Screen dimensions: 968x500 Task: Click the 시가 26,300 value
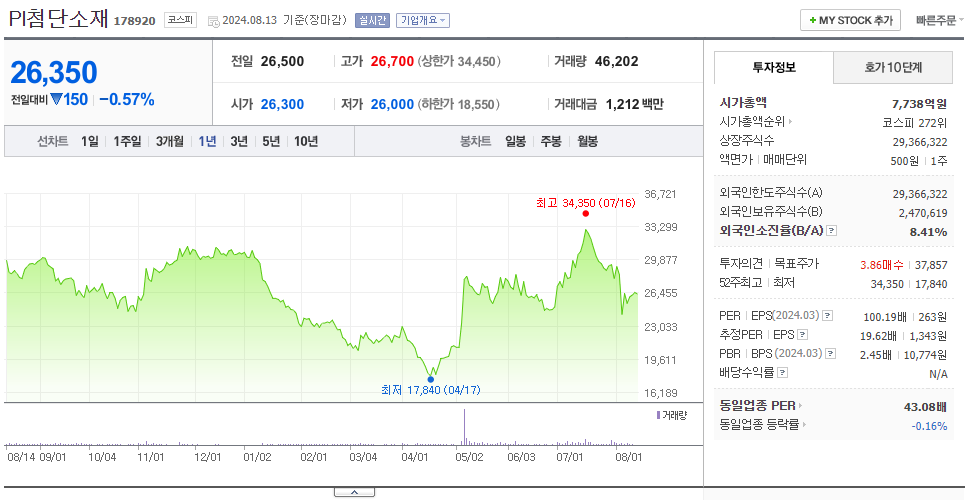[x=282, y=105]
